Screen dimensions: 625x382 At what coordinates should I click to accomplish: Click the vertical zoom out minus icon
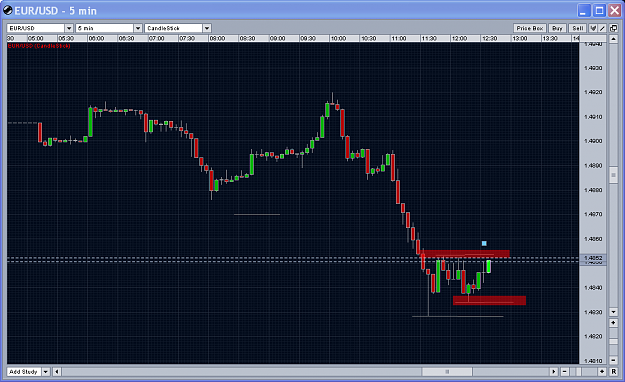(613, 360)
